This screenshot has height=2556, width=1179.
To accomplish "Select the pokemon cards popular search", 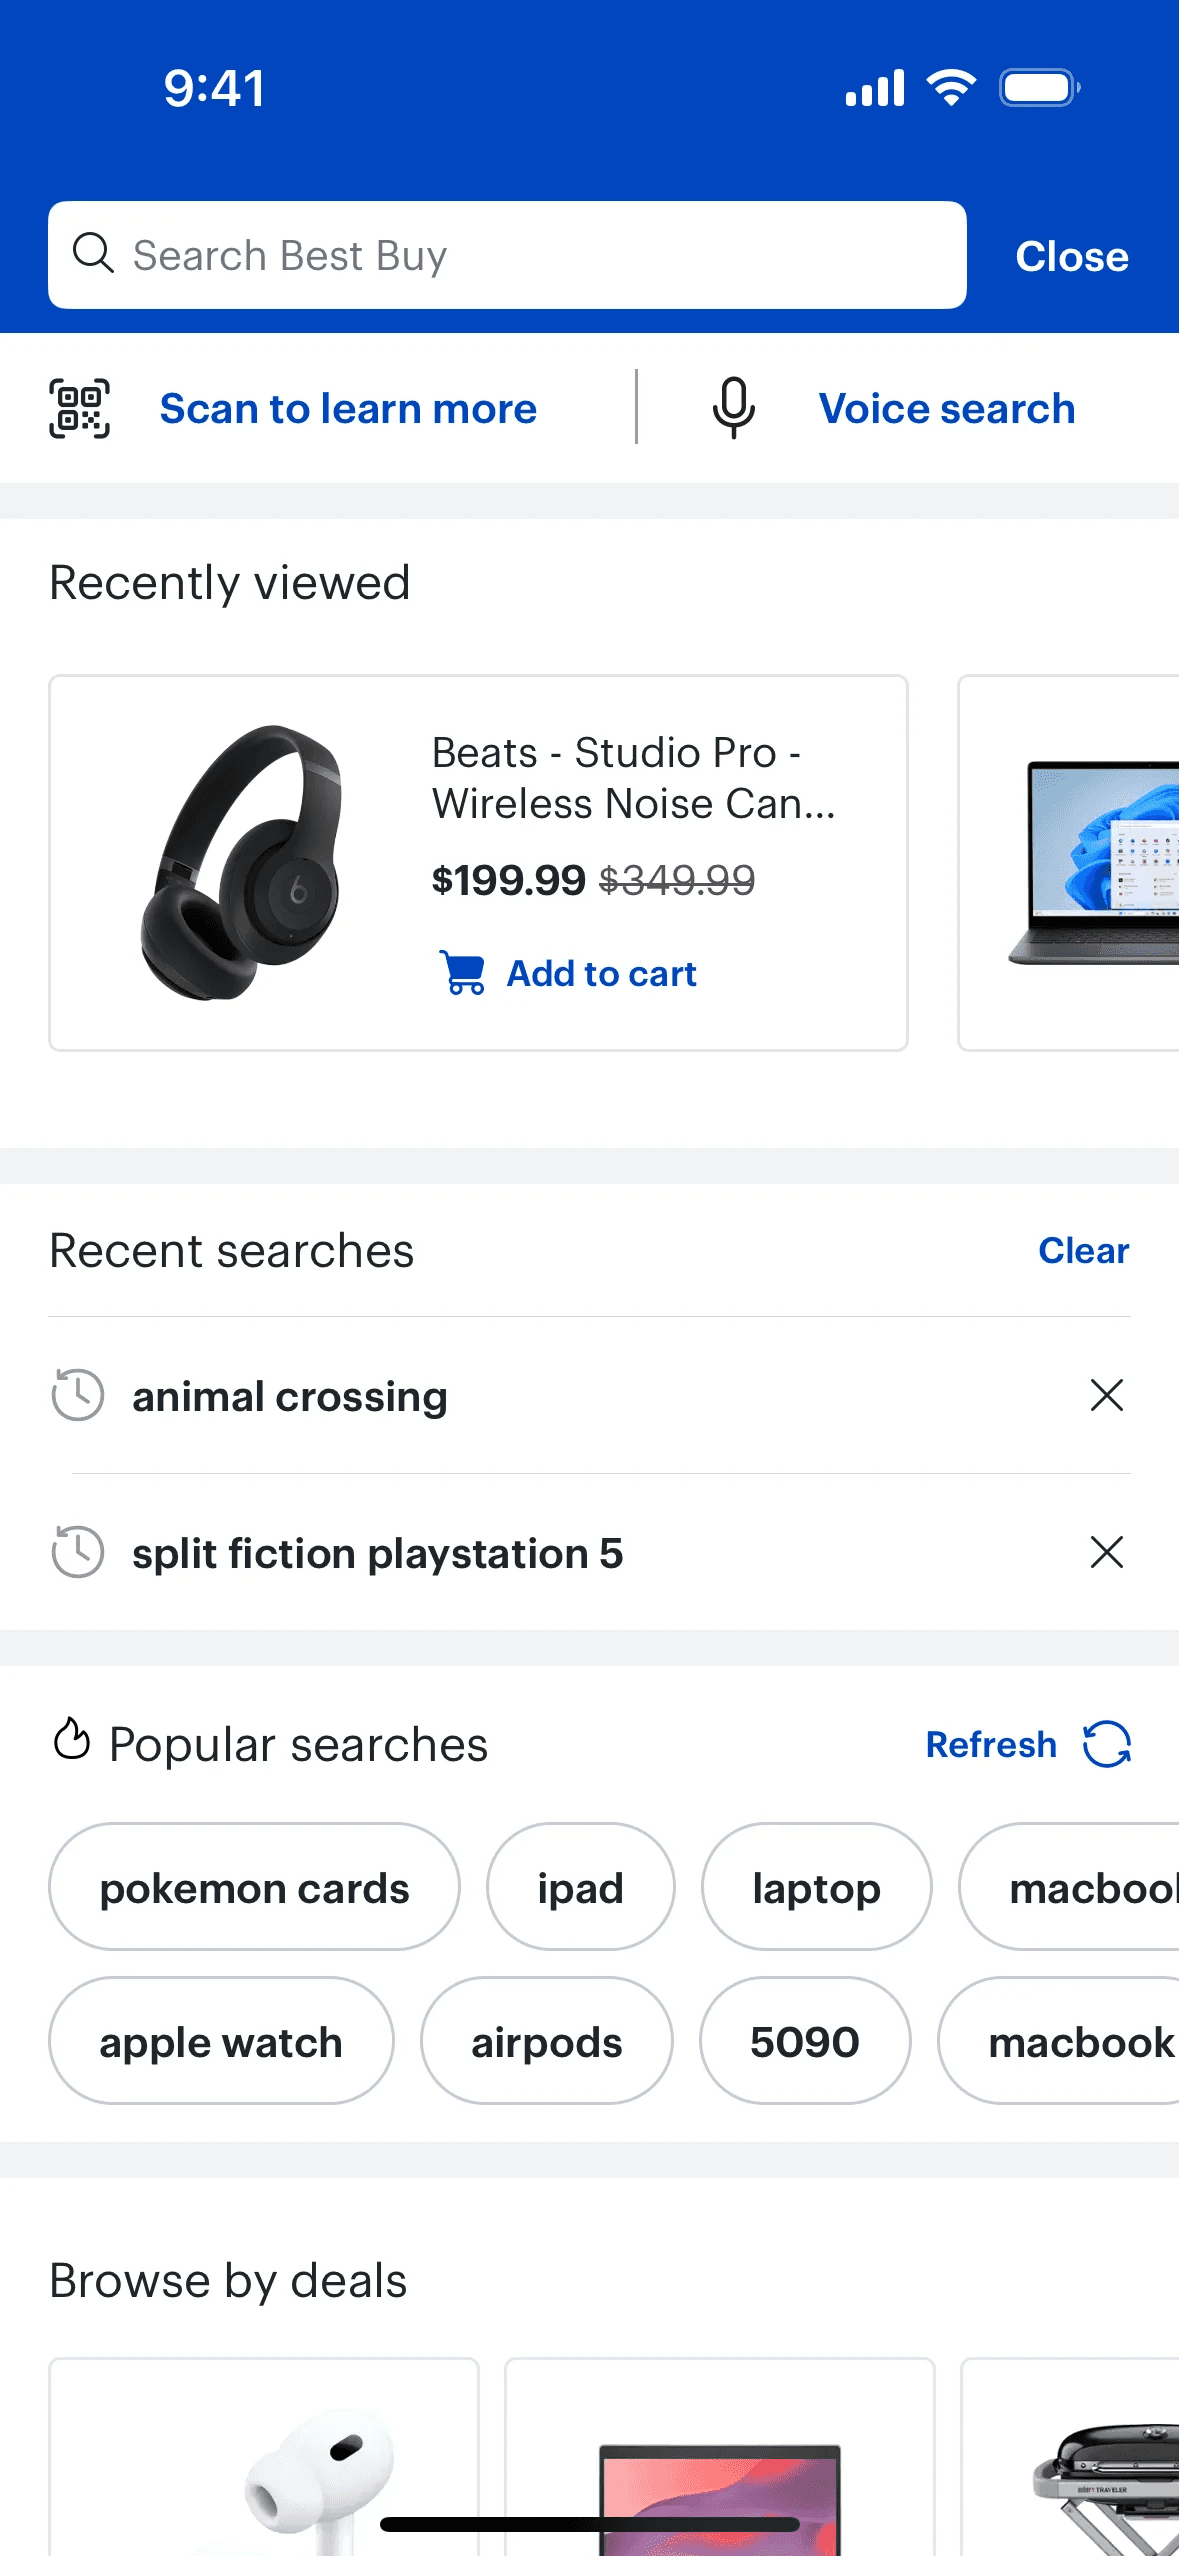I will point(254,1887).
